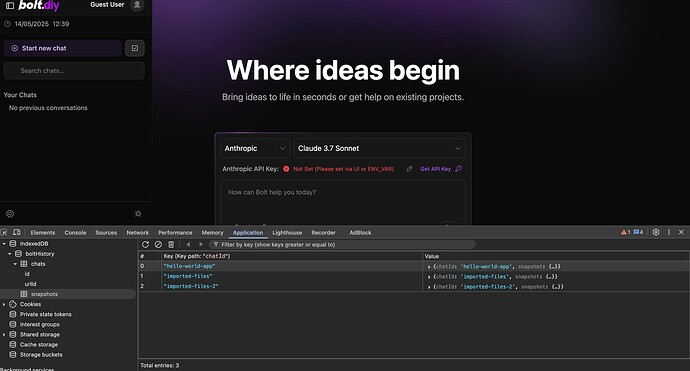The height and width of the screenshot is (371, 690).
Task: Click the clock icon beside the date
Action: [7, 24]
